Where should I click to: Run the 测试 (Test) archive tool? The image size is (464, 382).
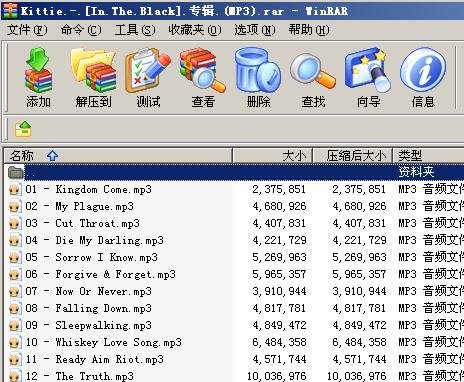point(148,78)
